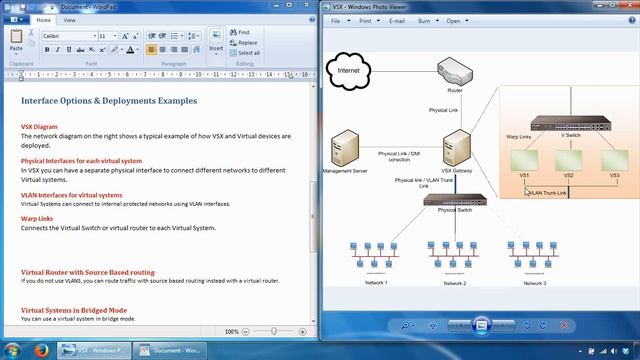The image size is (640, 360).
Task: Switch to WordPad Home tab
Action: point(43,20)
